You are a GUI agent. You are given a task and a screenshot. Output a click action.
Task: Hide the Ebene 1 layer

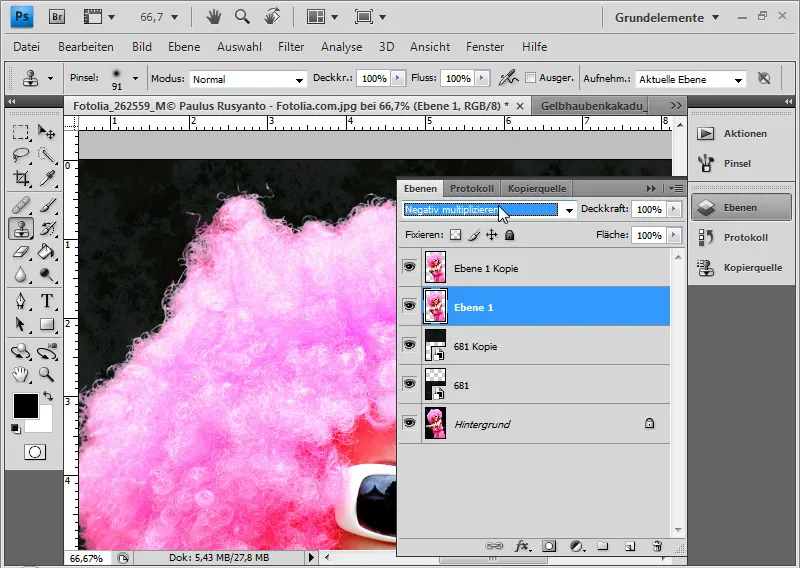tap(410, 305)
